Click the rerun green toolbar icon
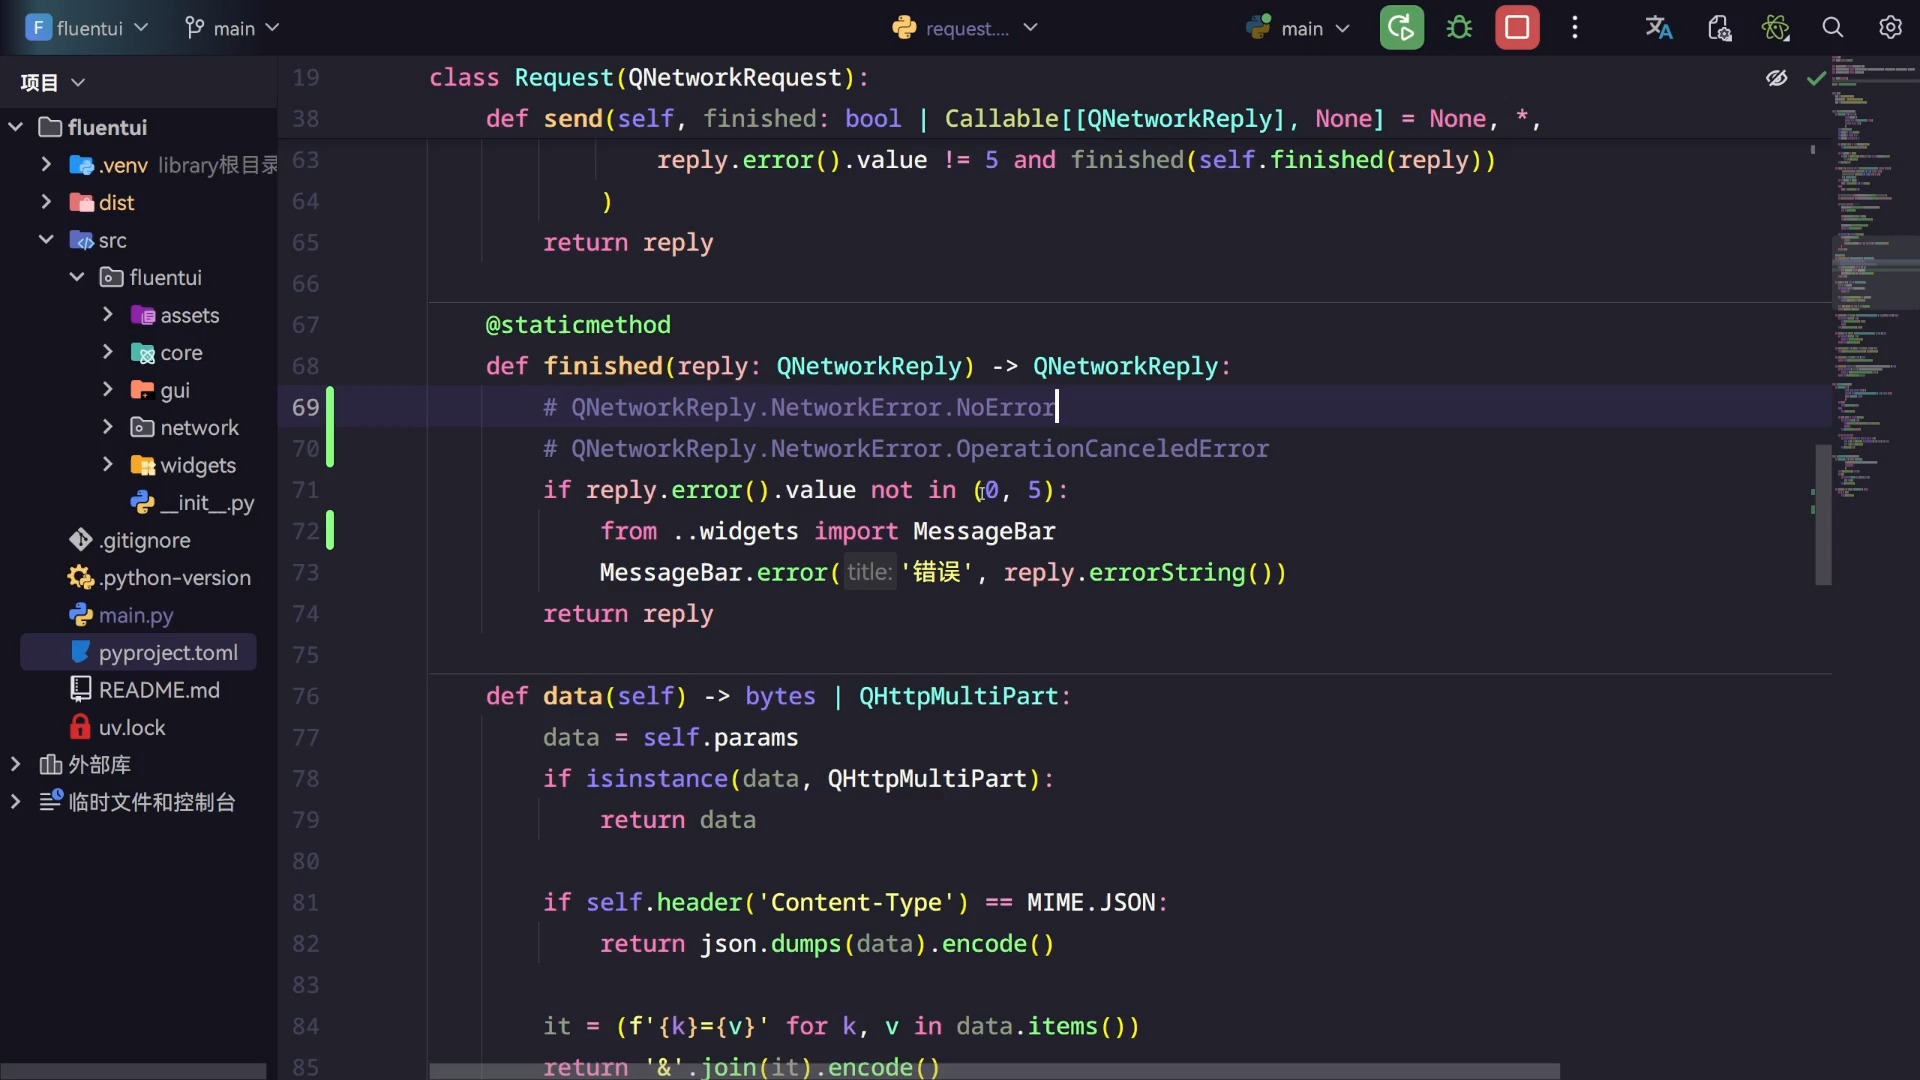Image resolution: width=1920 pixels, height=1080 pixels. pyautogui.click(x=1401, y=28)
